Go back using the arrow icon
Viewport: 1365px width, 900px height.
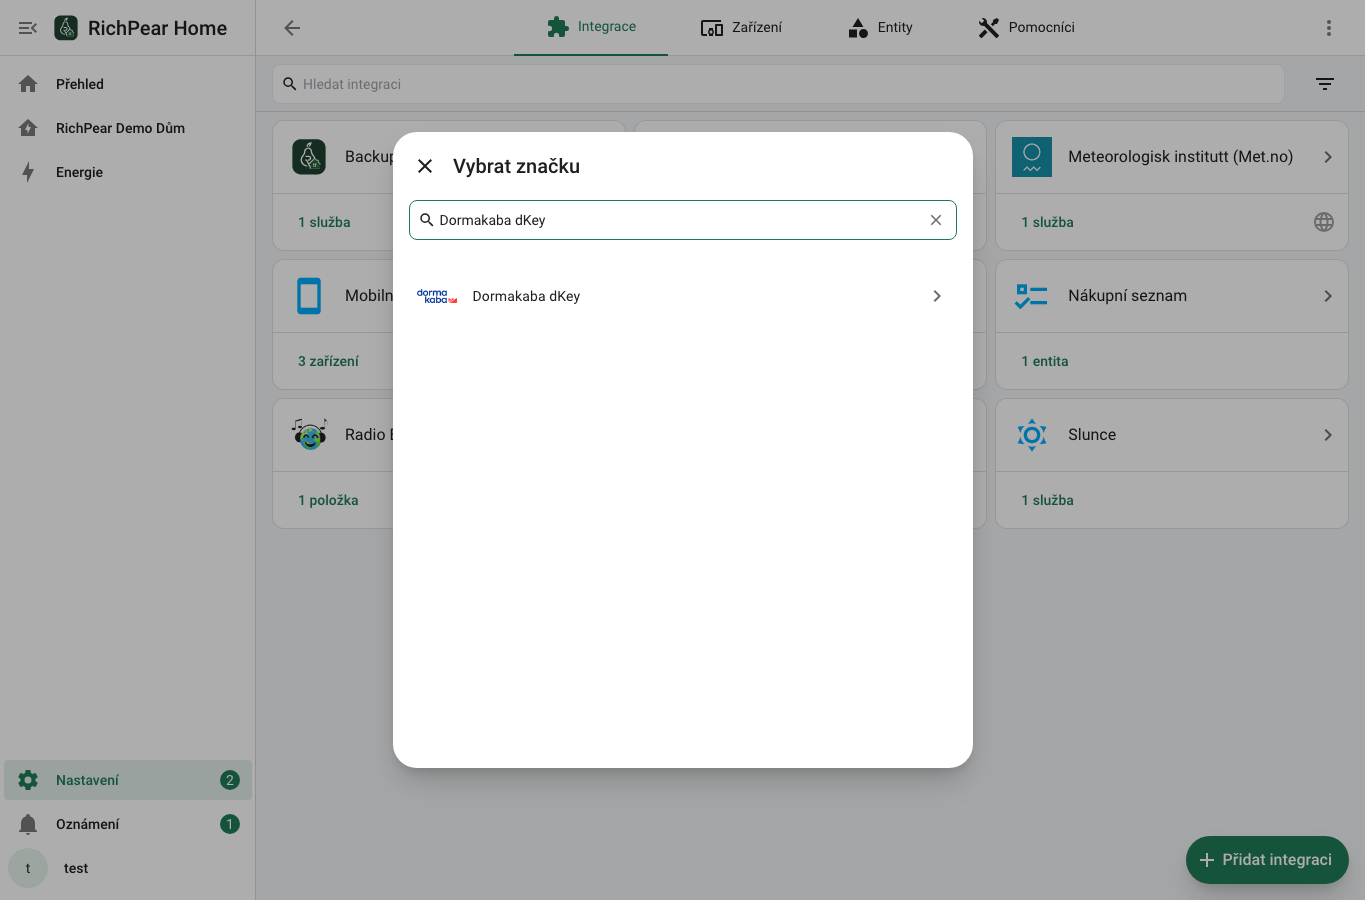pyautogui.click(x=292, y=28)
